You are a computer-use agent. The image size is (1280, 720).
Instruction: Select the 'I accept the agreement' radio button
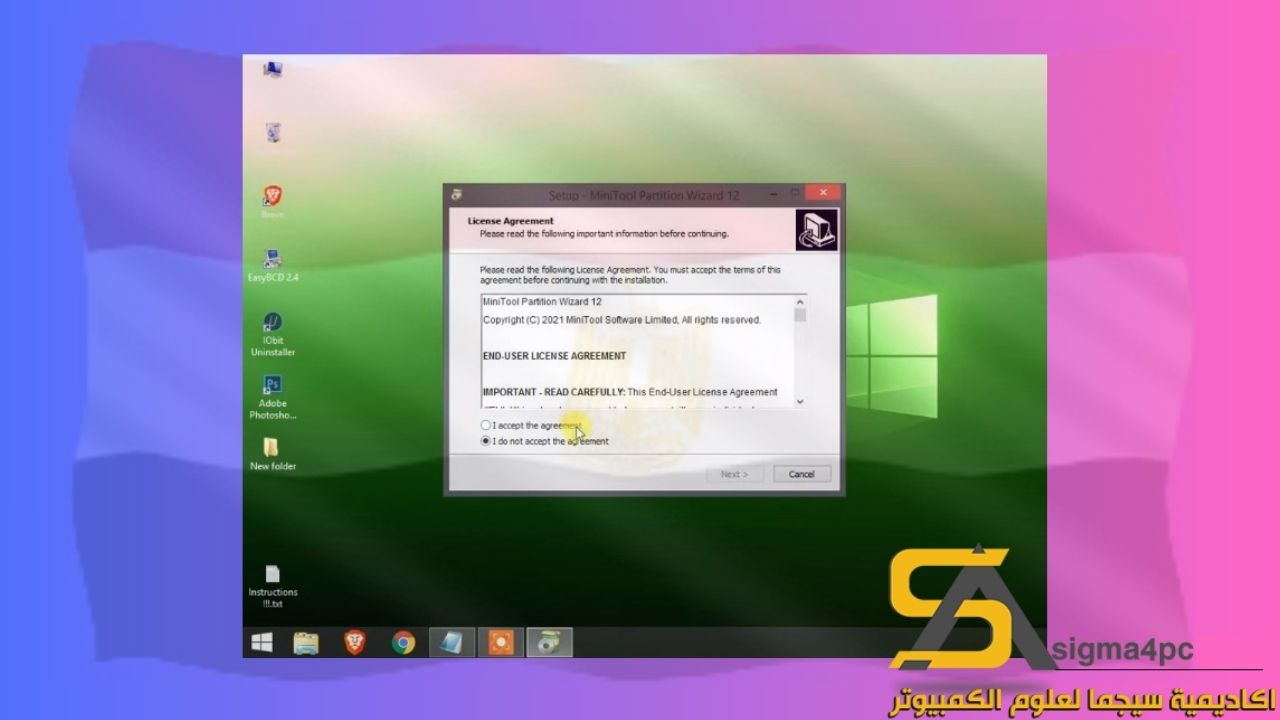point(486,426)
